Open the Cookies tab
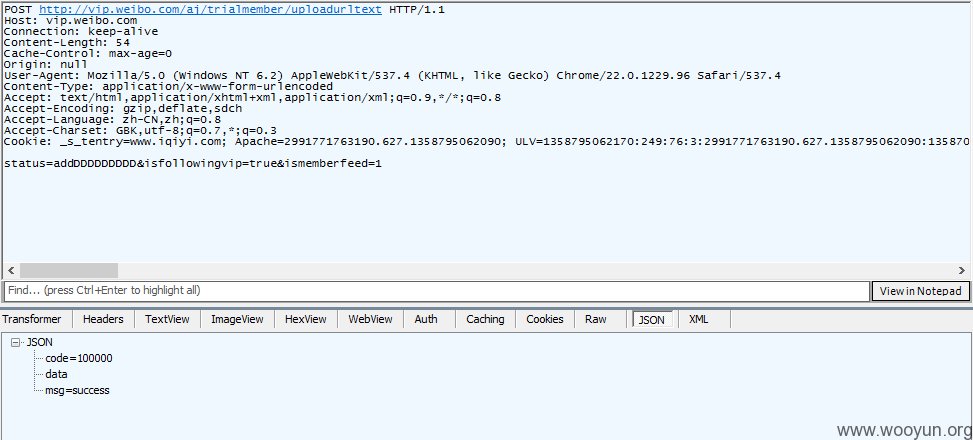The width and height of the screenshot is (973, 440). click(x=545, y=319)
